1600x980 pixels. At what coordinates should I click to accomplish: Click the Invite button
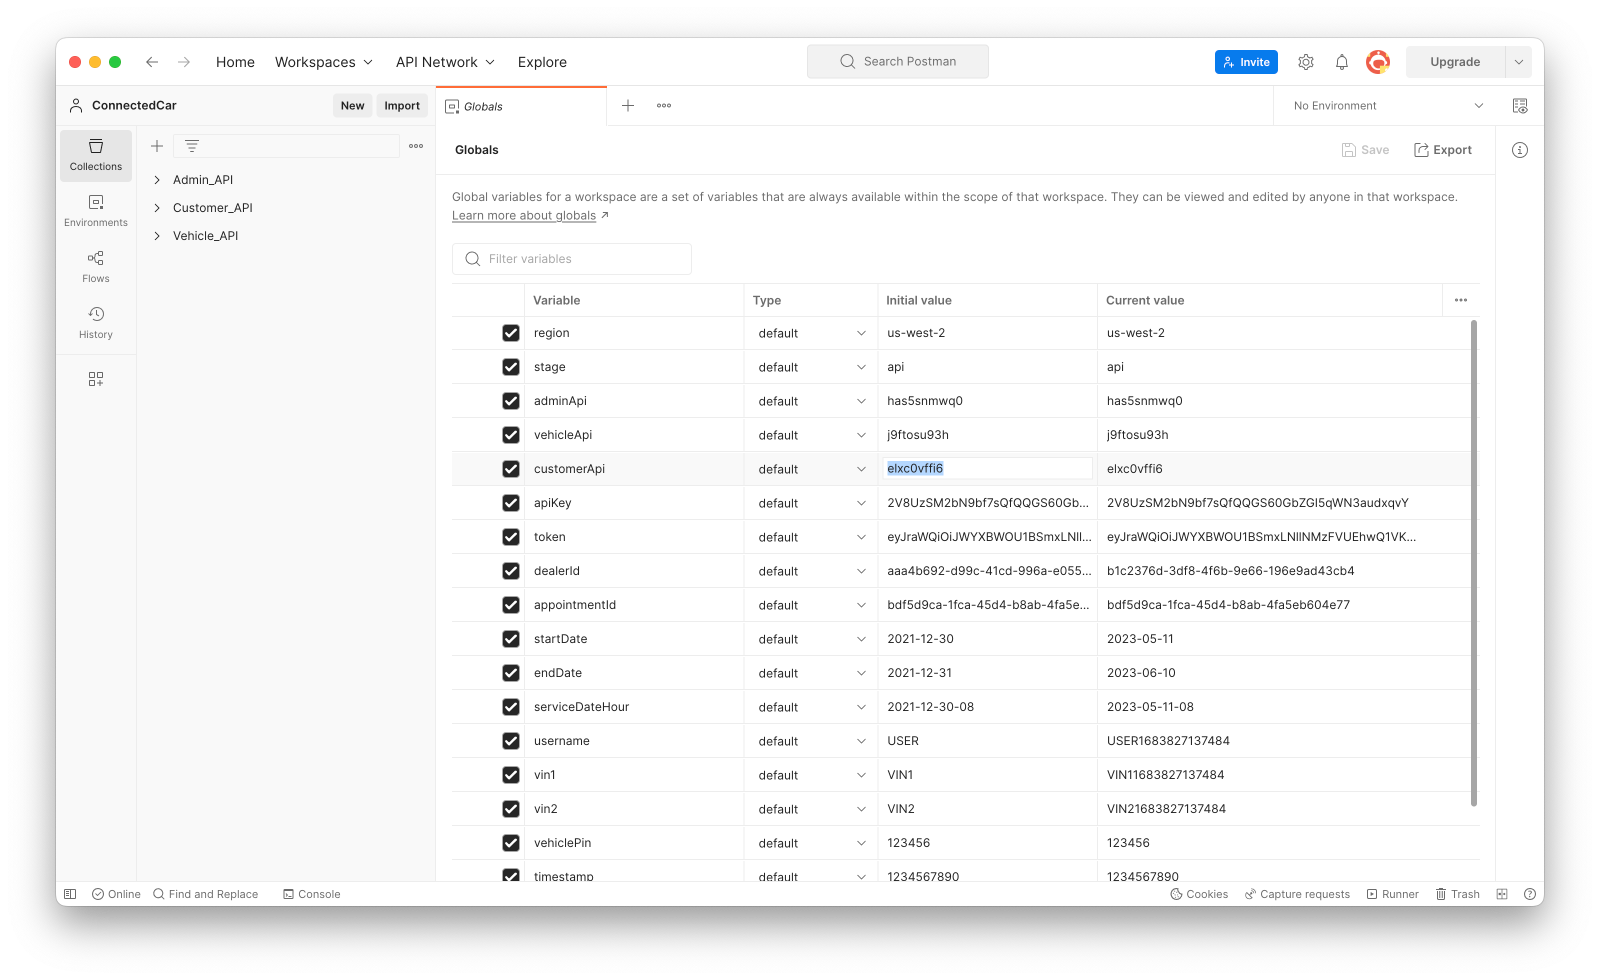[x=1246, y=62]
